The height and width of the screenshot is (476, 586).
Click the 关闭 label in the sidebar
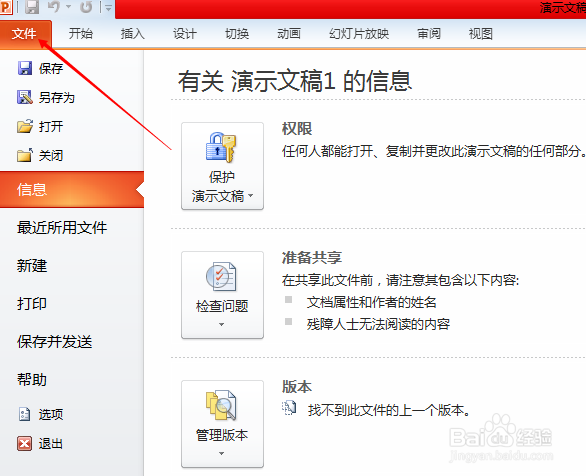(x=51, y=155)
